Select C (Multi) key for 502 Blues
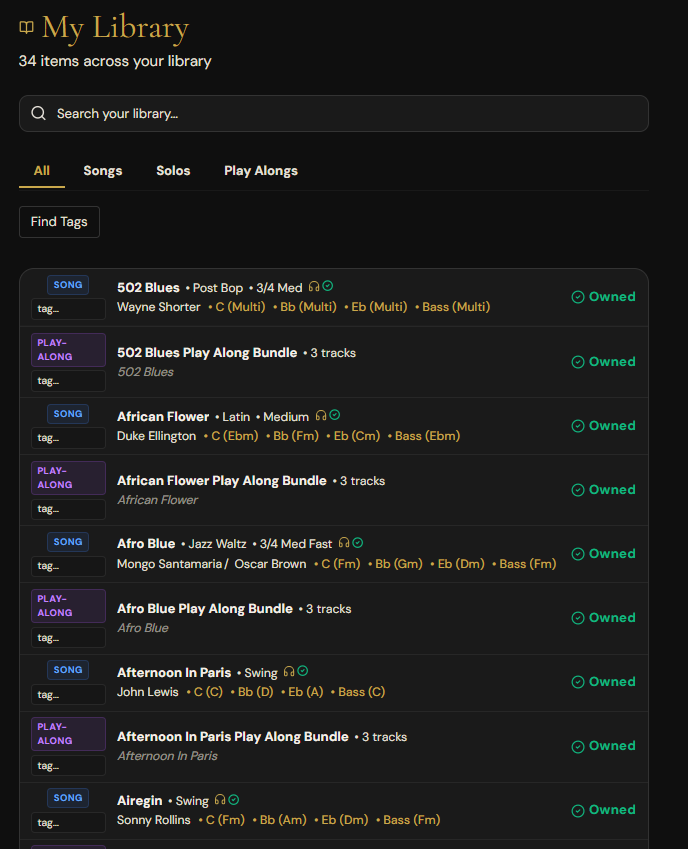The image size is (688, 849). 240,307
